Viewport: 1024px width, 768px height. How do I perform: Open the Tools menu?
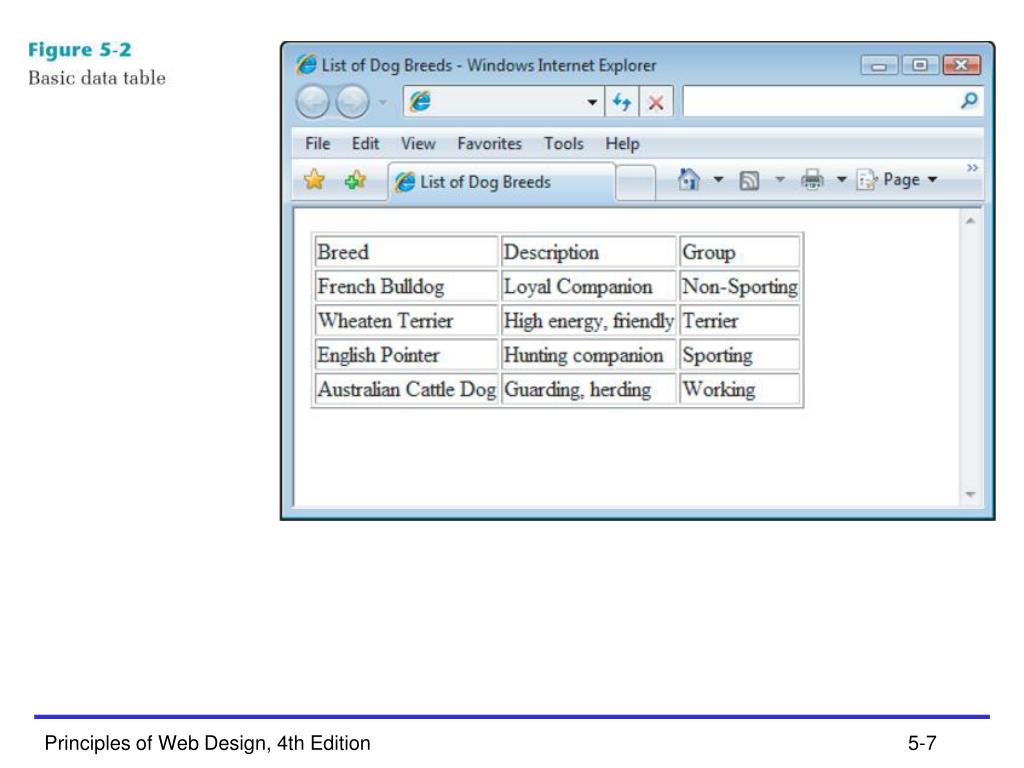(x=564, y=144)
